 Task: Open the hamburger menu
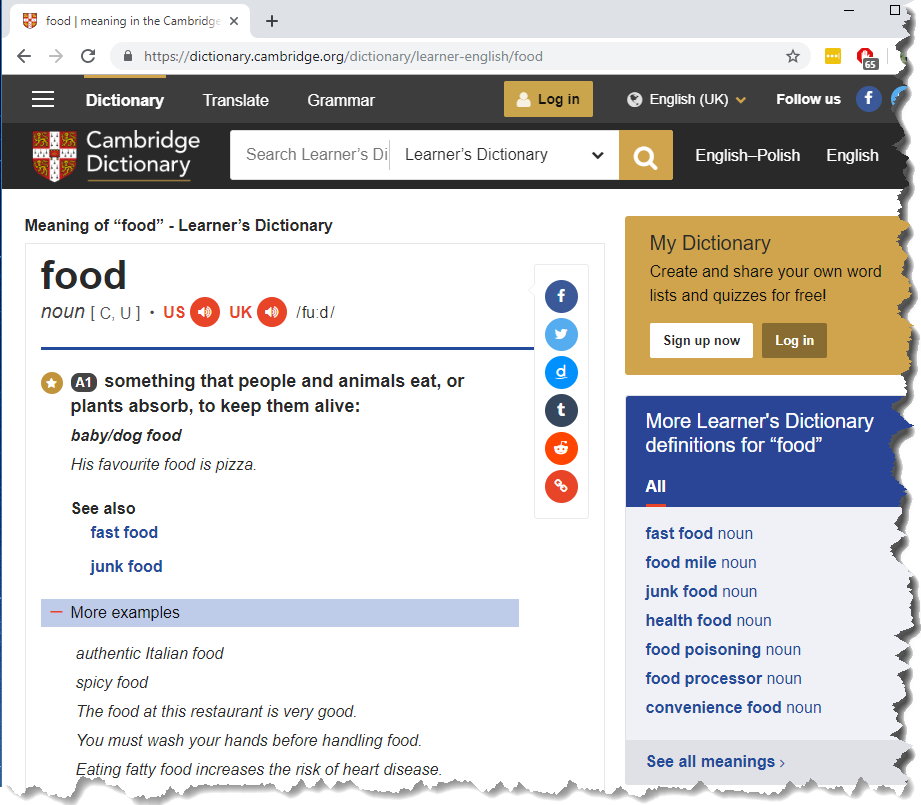43,99
